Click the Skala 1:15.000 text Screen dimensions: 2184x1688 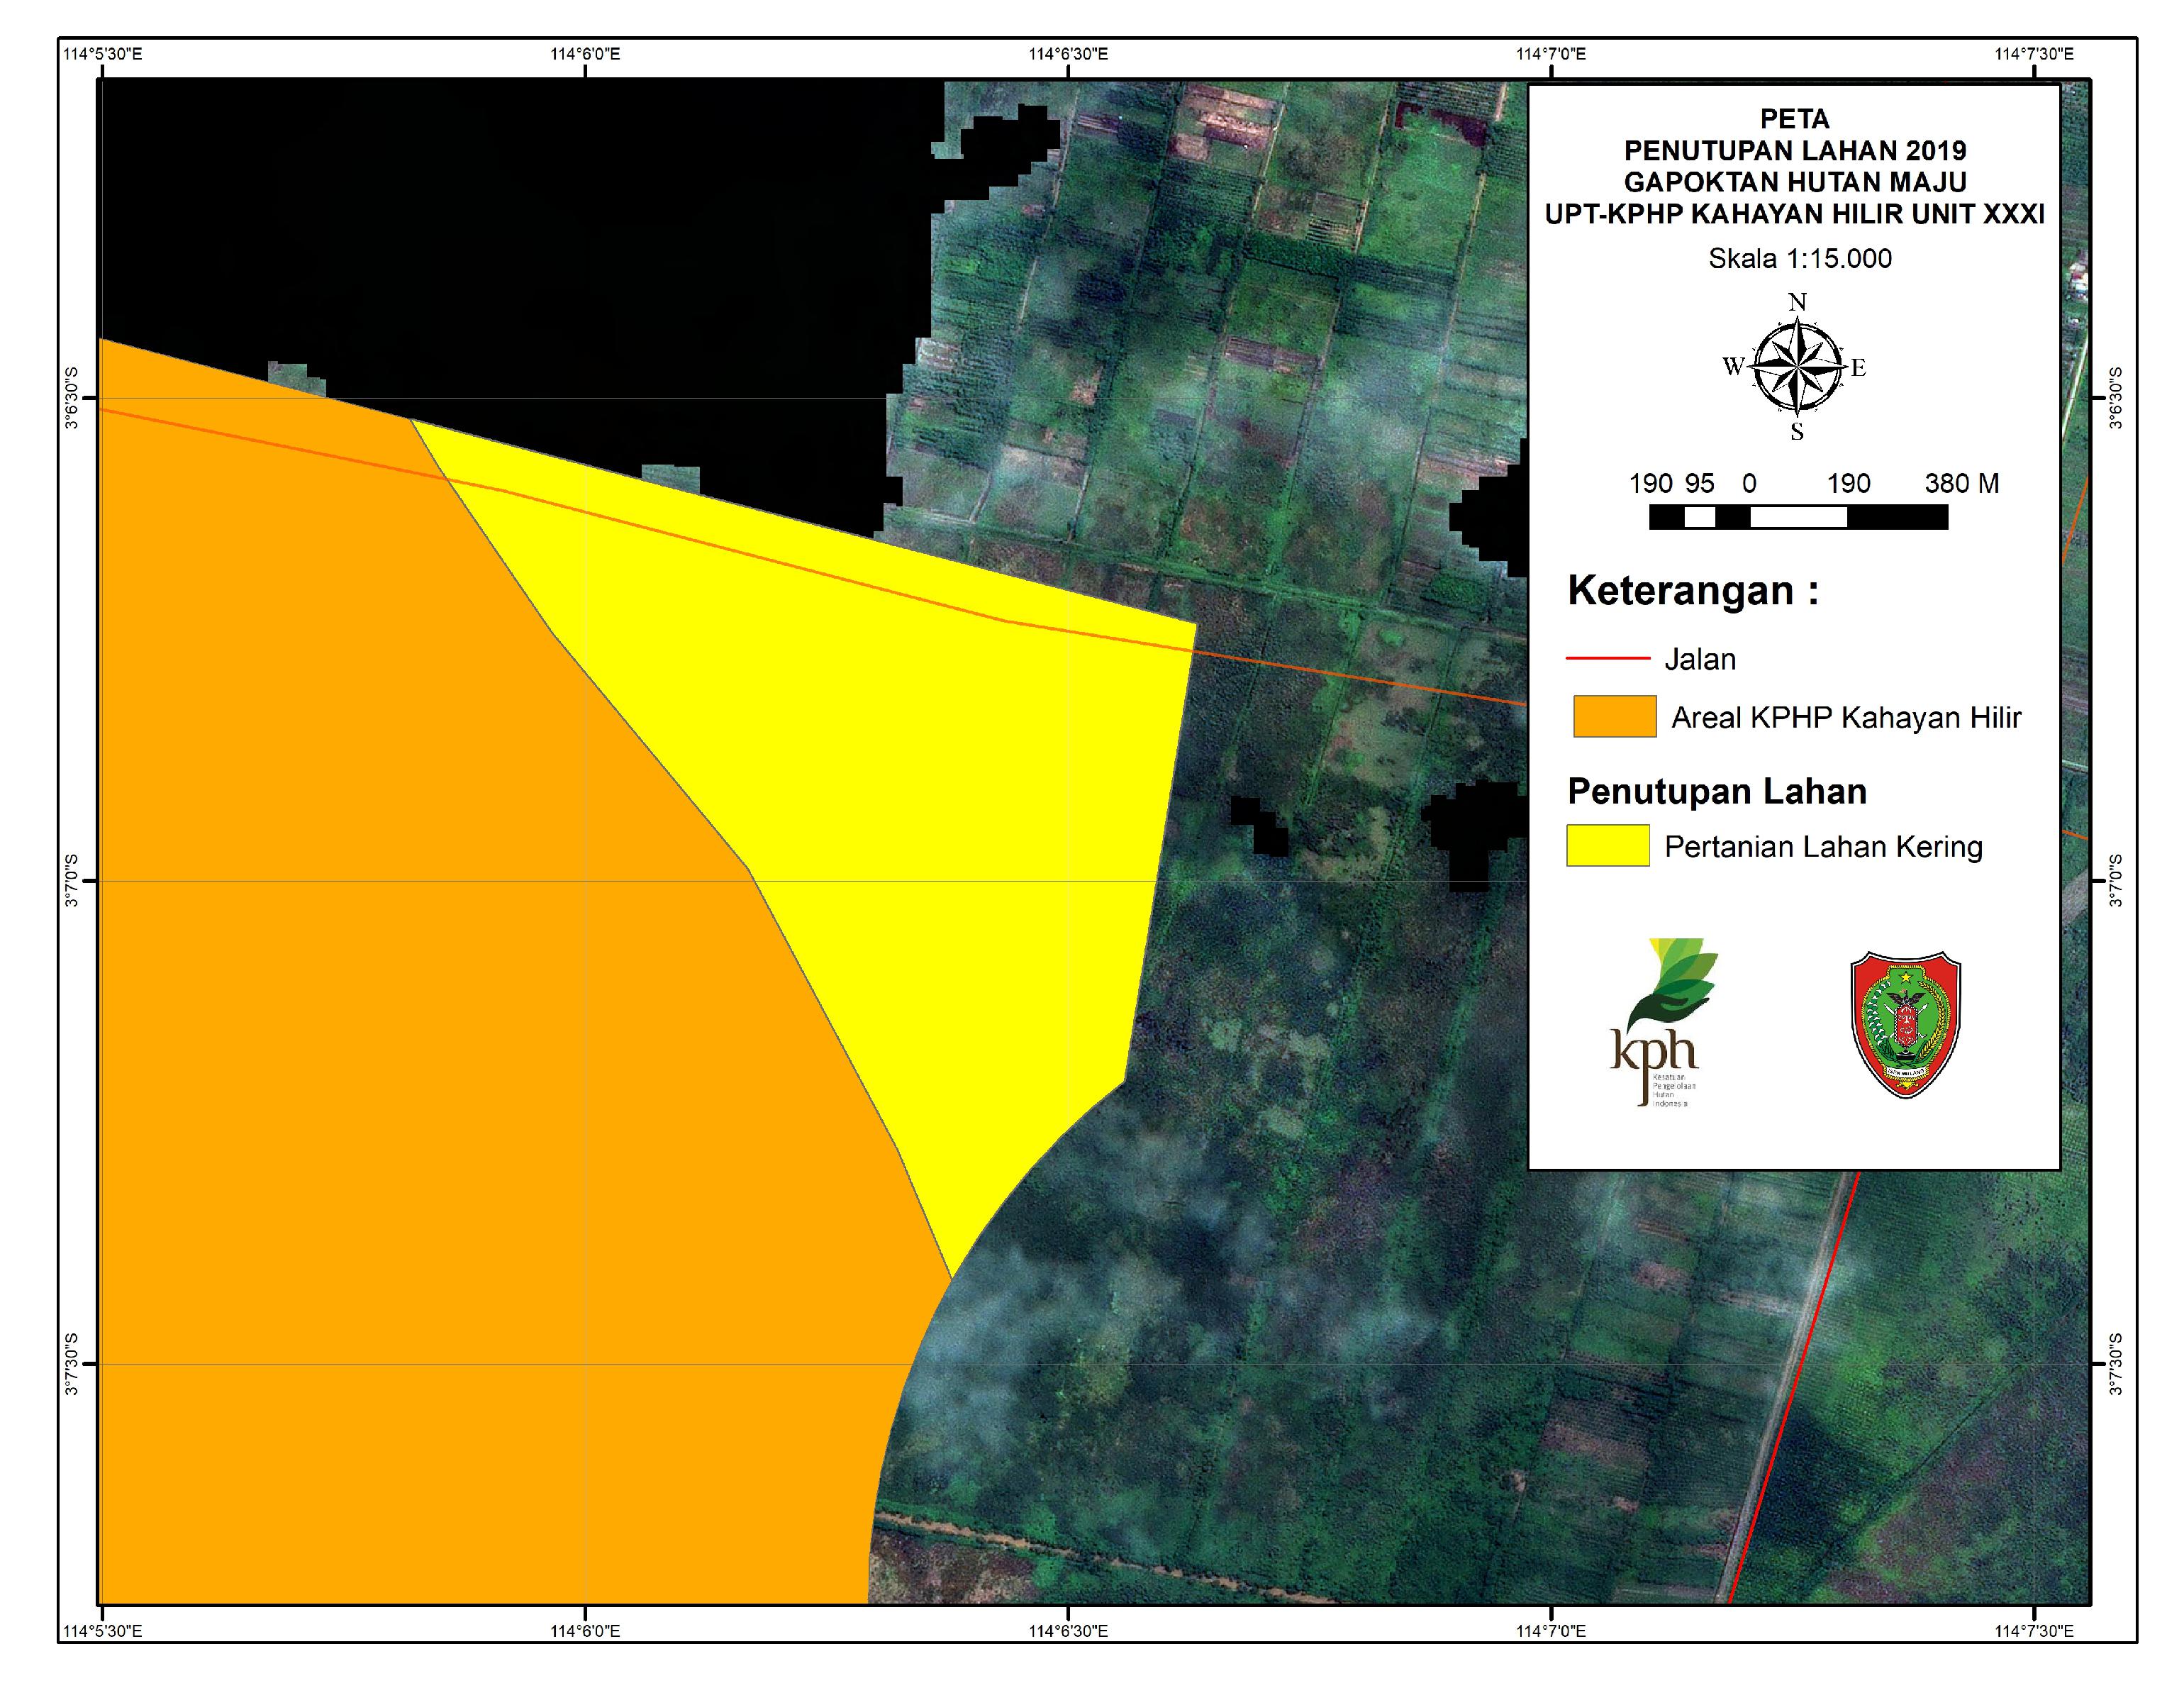point(1800,259)
